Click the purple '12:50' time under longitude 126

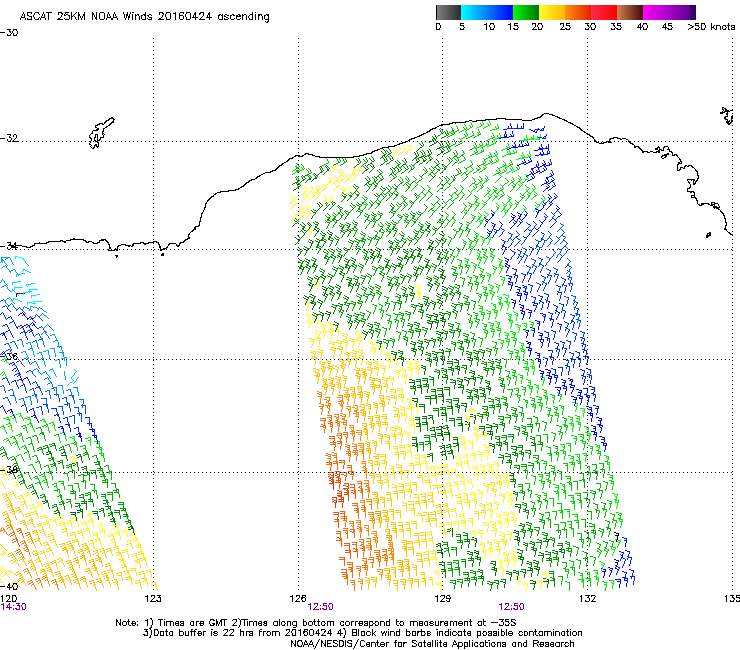coord(320,607)
